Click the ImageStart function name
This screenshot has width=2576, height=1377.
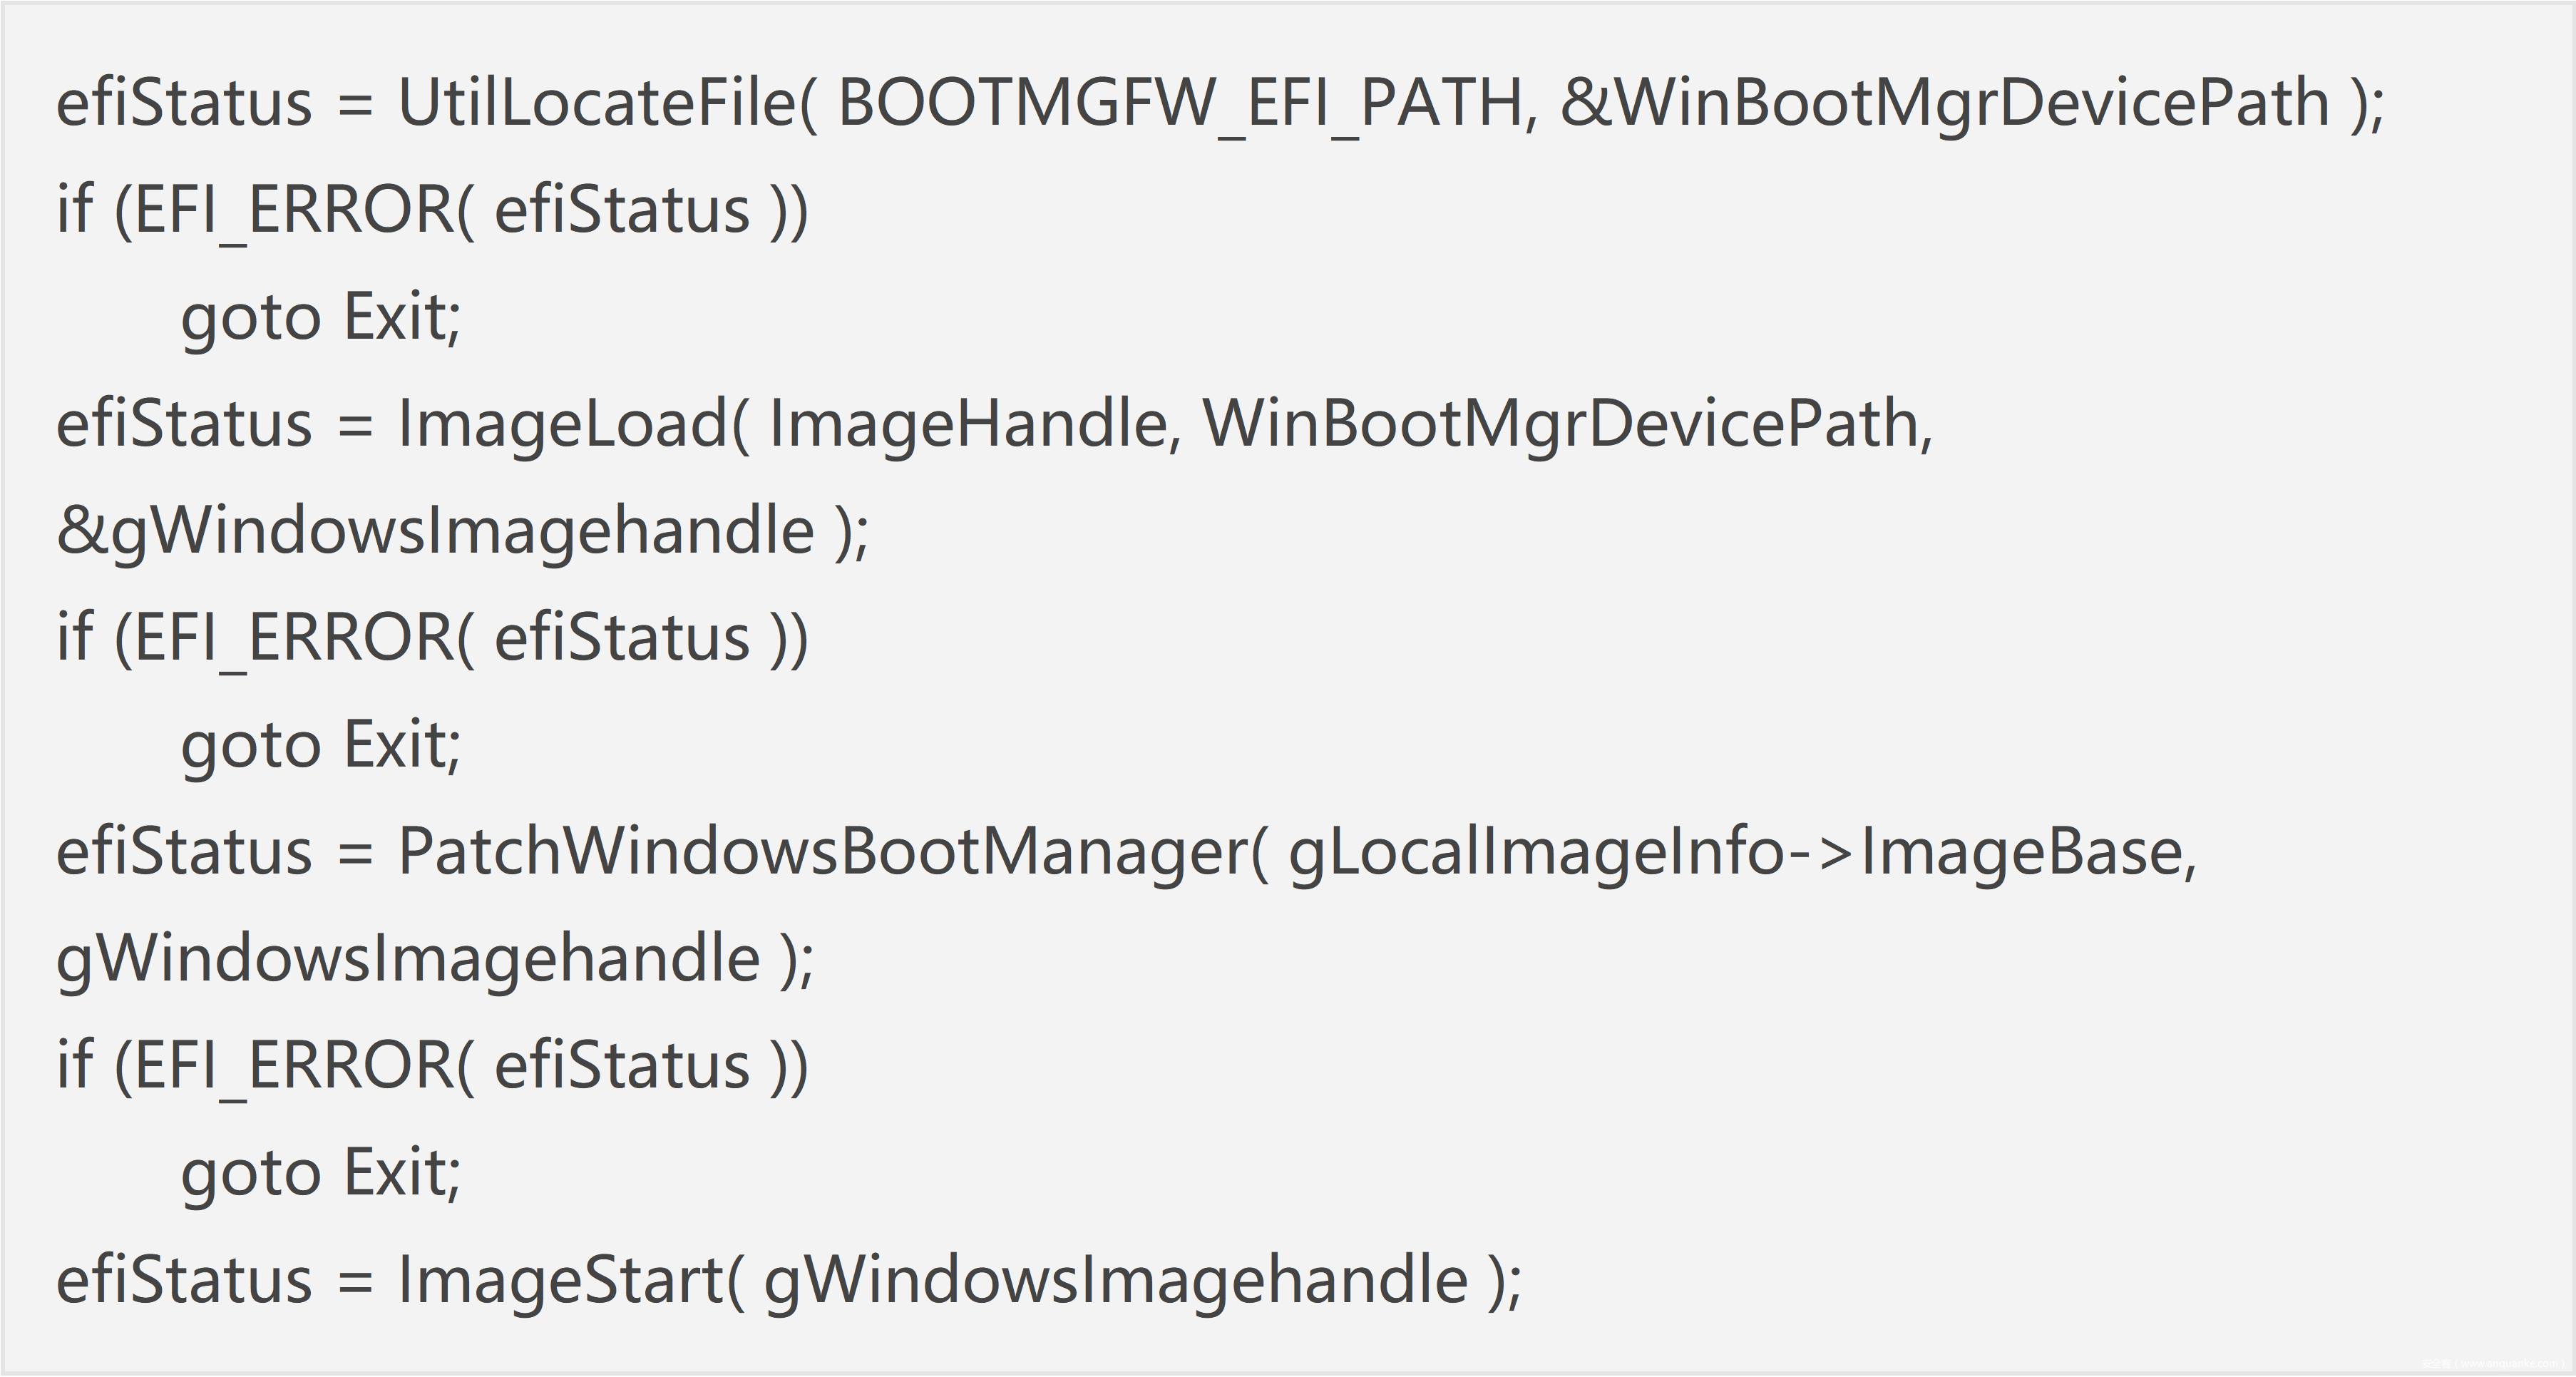click(x=560, y=1279)
